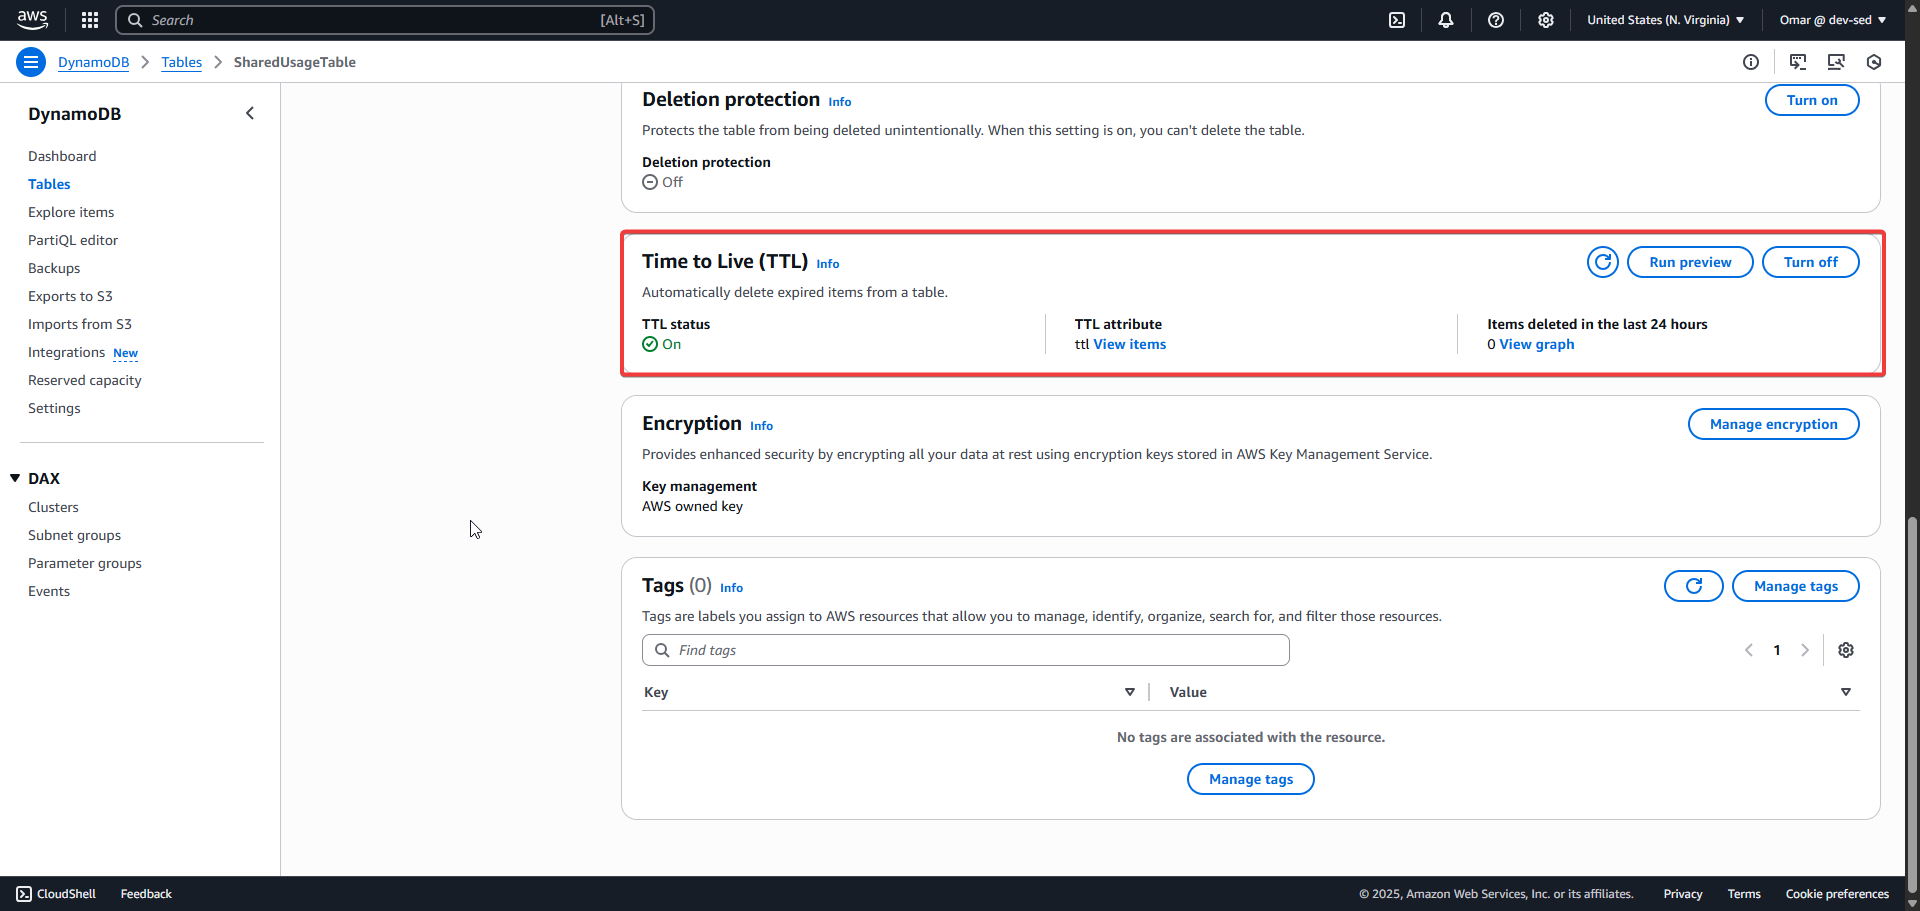This screenshot has width=1920, height=911.
Task: Open CloudShell from the top bar icon
Action: pyautogui.click(x=1397, y=20)
